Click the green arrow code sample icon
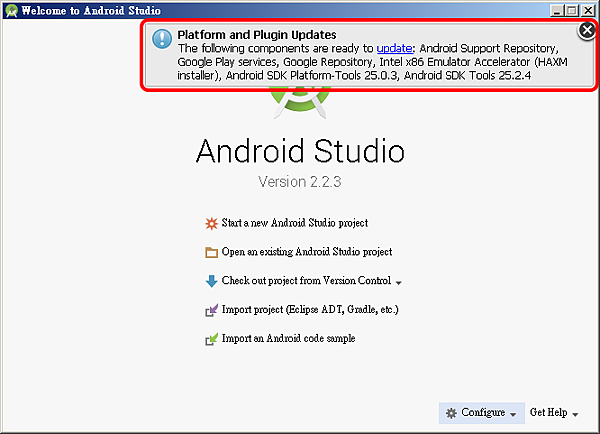This screenshot has height=434, width=600. click(211, 339)
